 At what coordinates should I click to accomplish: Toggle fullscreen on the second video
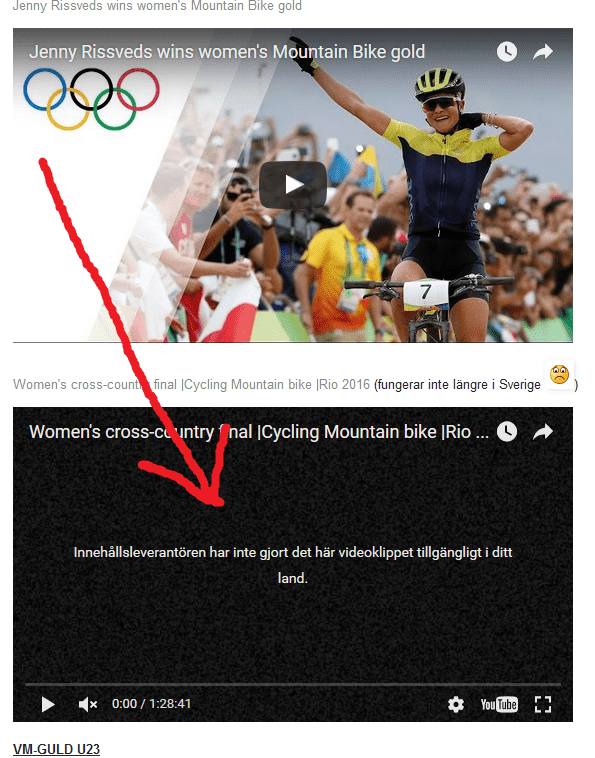click(x=543, y=704)
